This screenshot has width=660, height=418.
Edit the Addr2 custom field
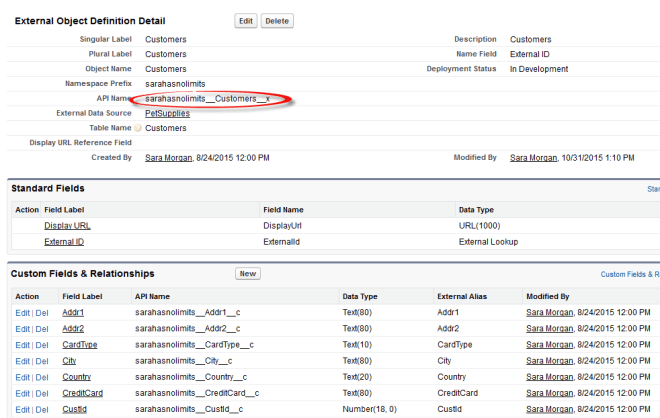click(x=22, y=329)
